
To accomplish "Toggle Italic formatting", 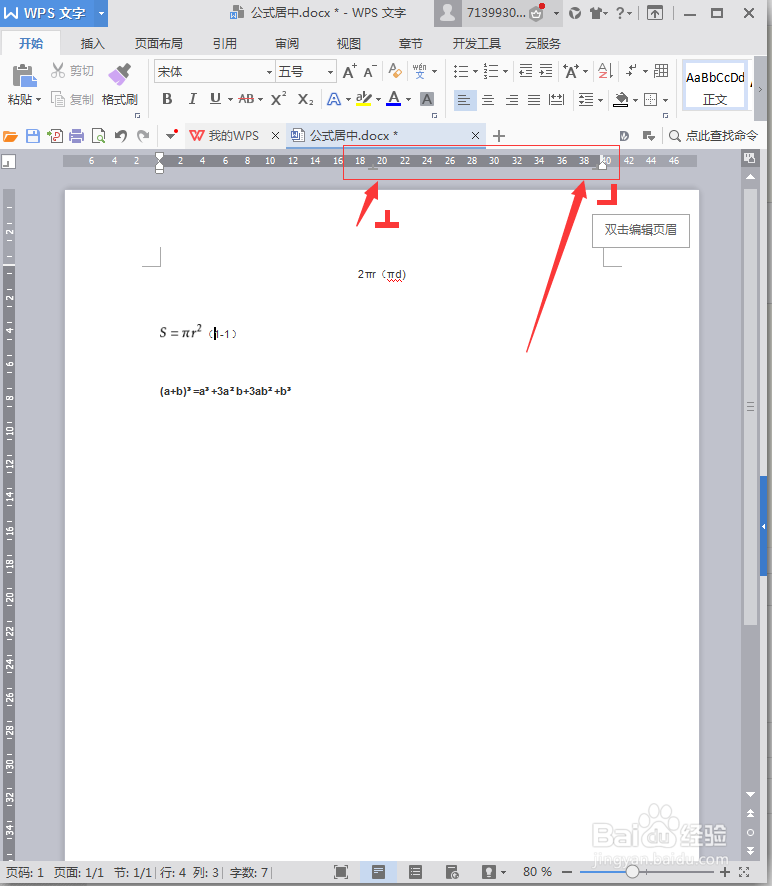I will coord(192,99).
